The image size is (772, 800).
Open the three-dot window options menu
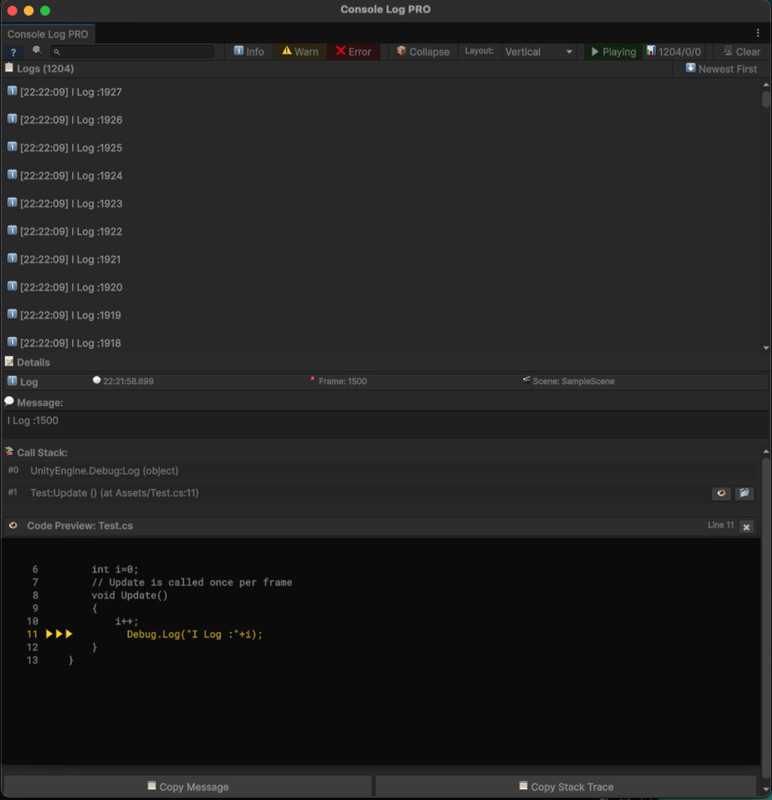tap(758, 33)
